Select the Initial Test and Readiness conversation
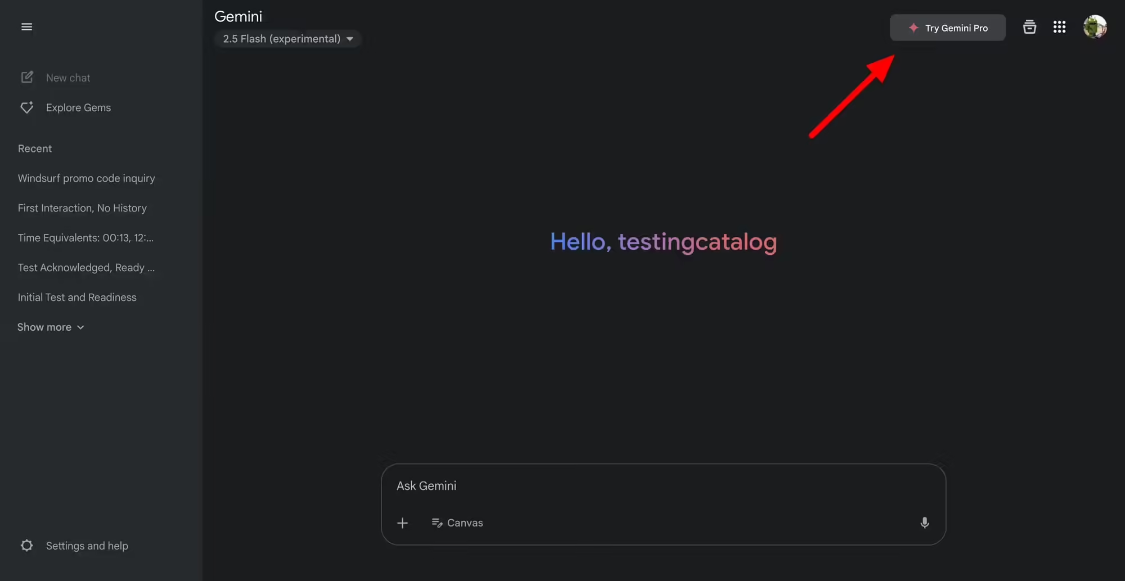Screen dimensions: 1125x581 [x=77, y=296]
